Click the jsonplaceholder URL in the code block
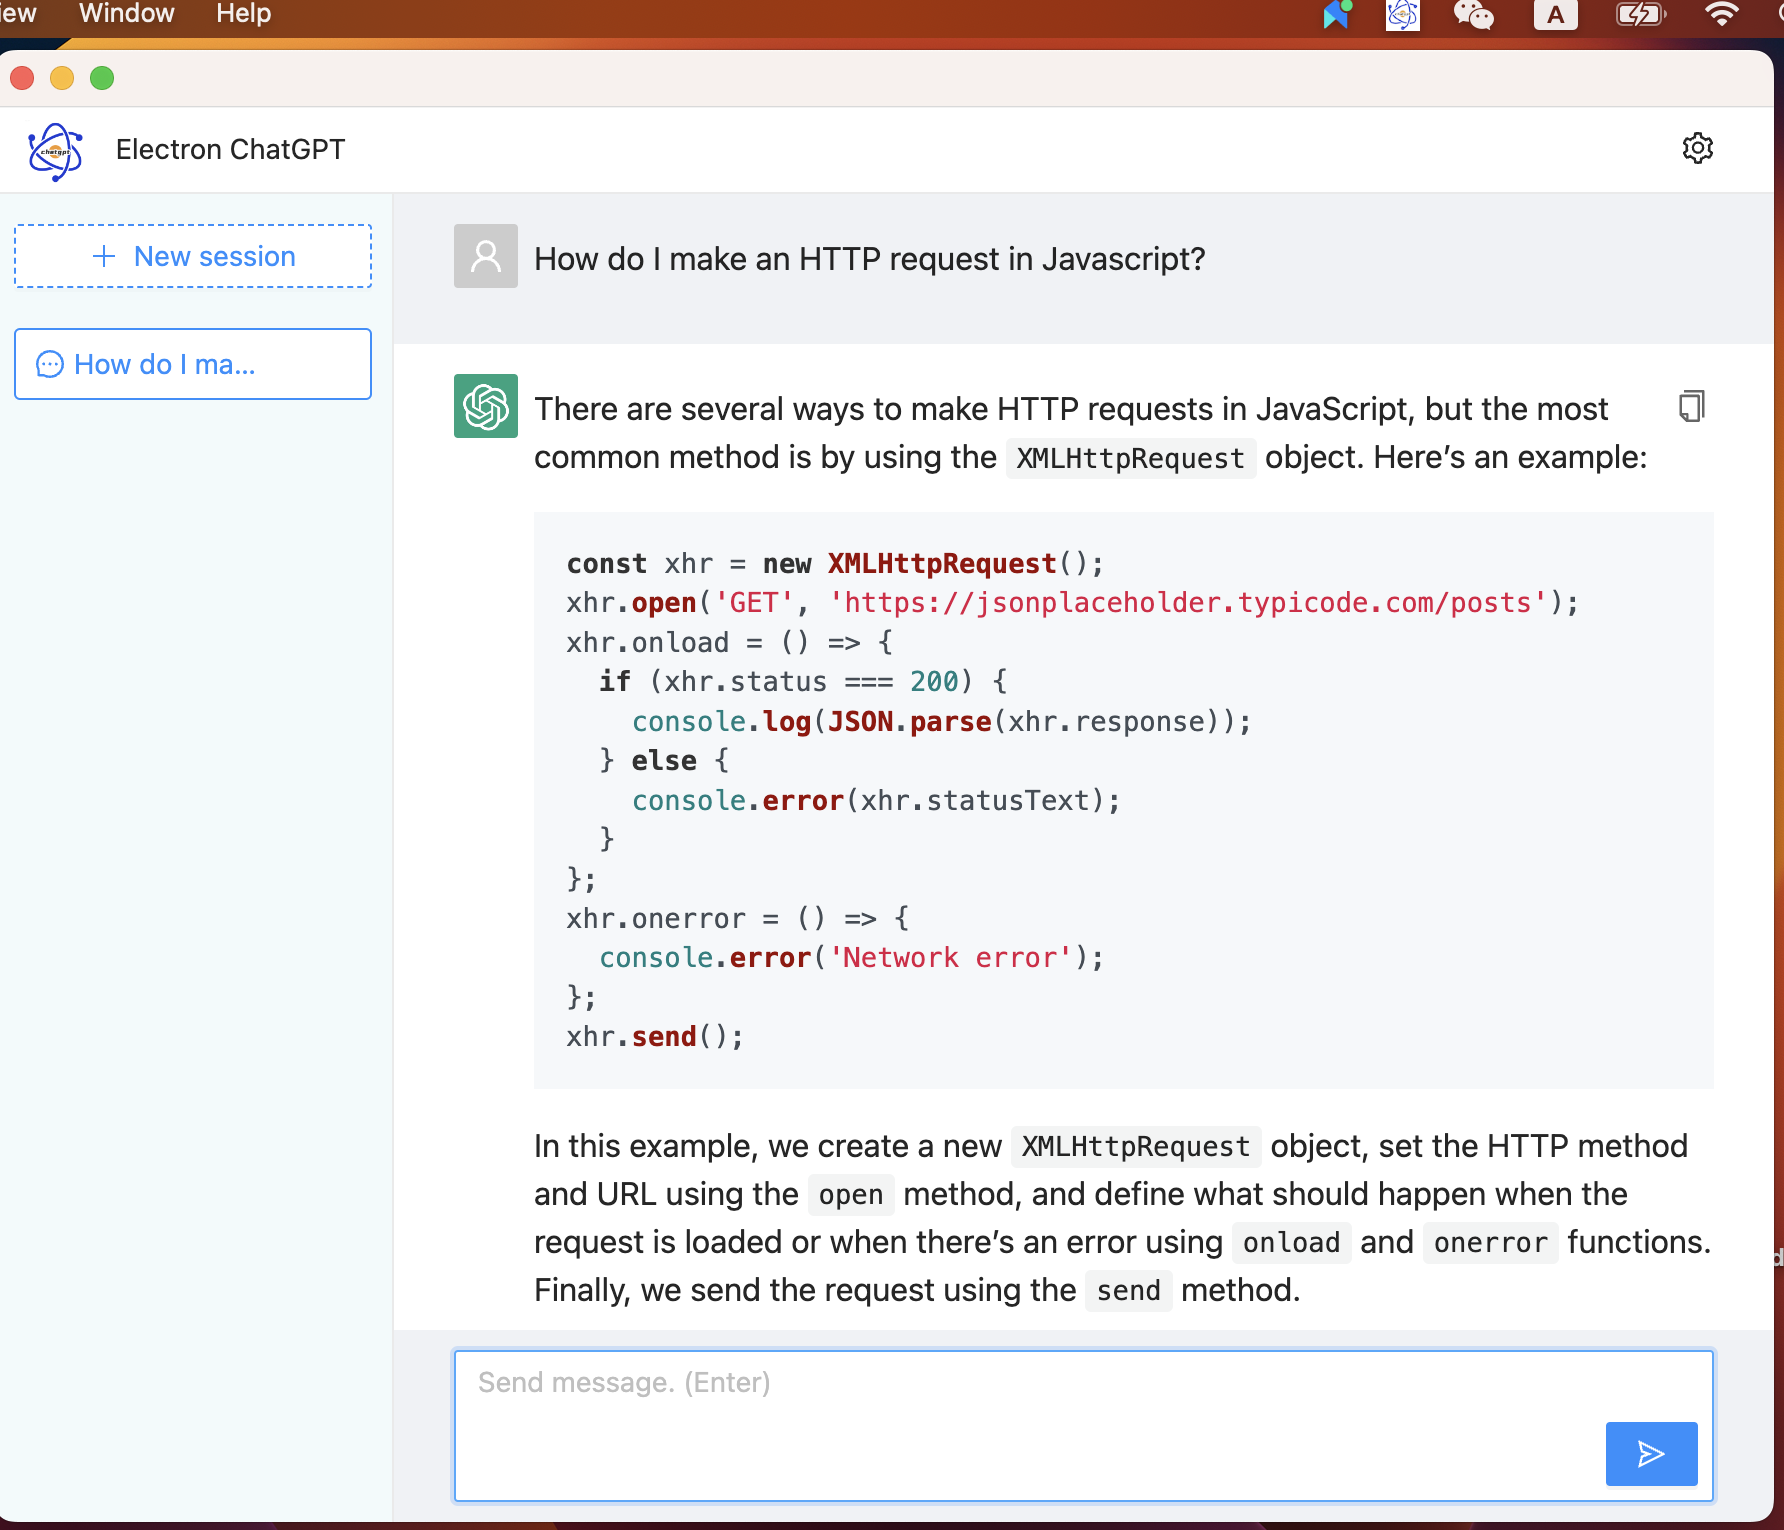 [x=1189, y=602]
